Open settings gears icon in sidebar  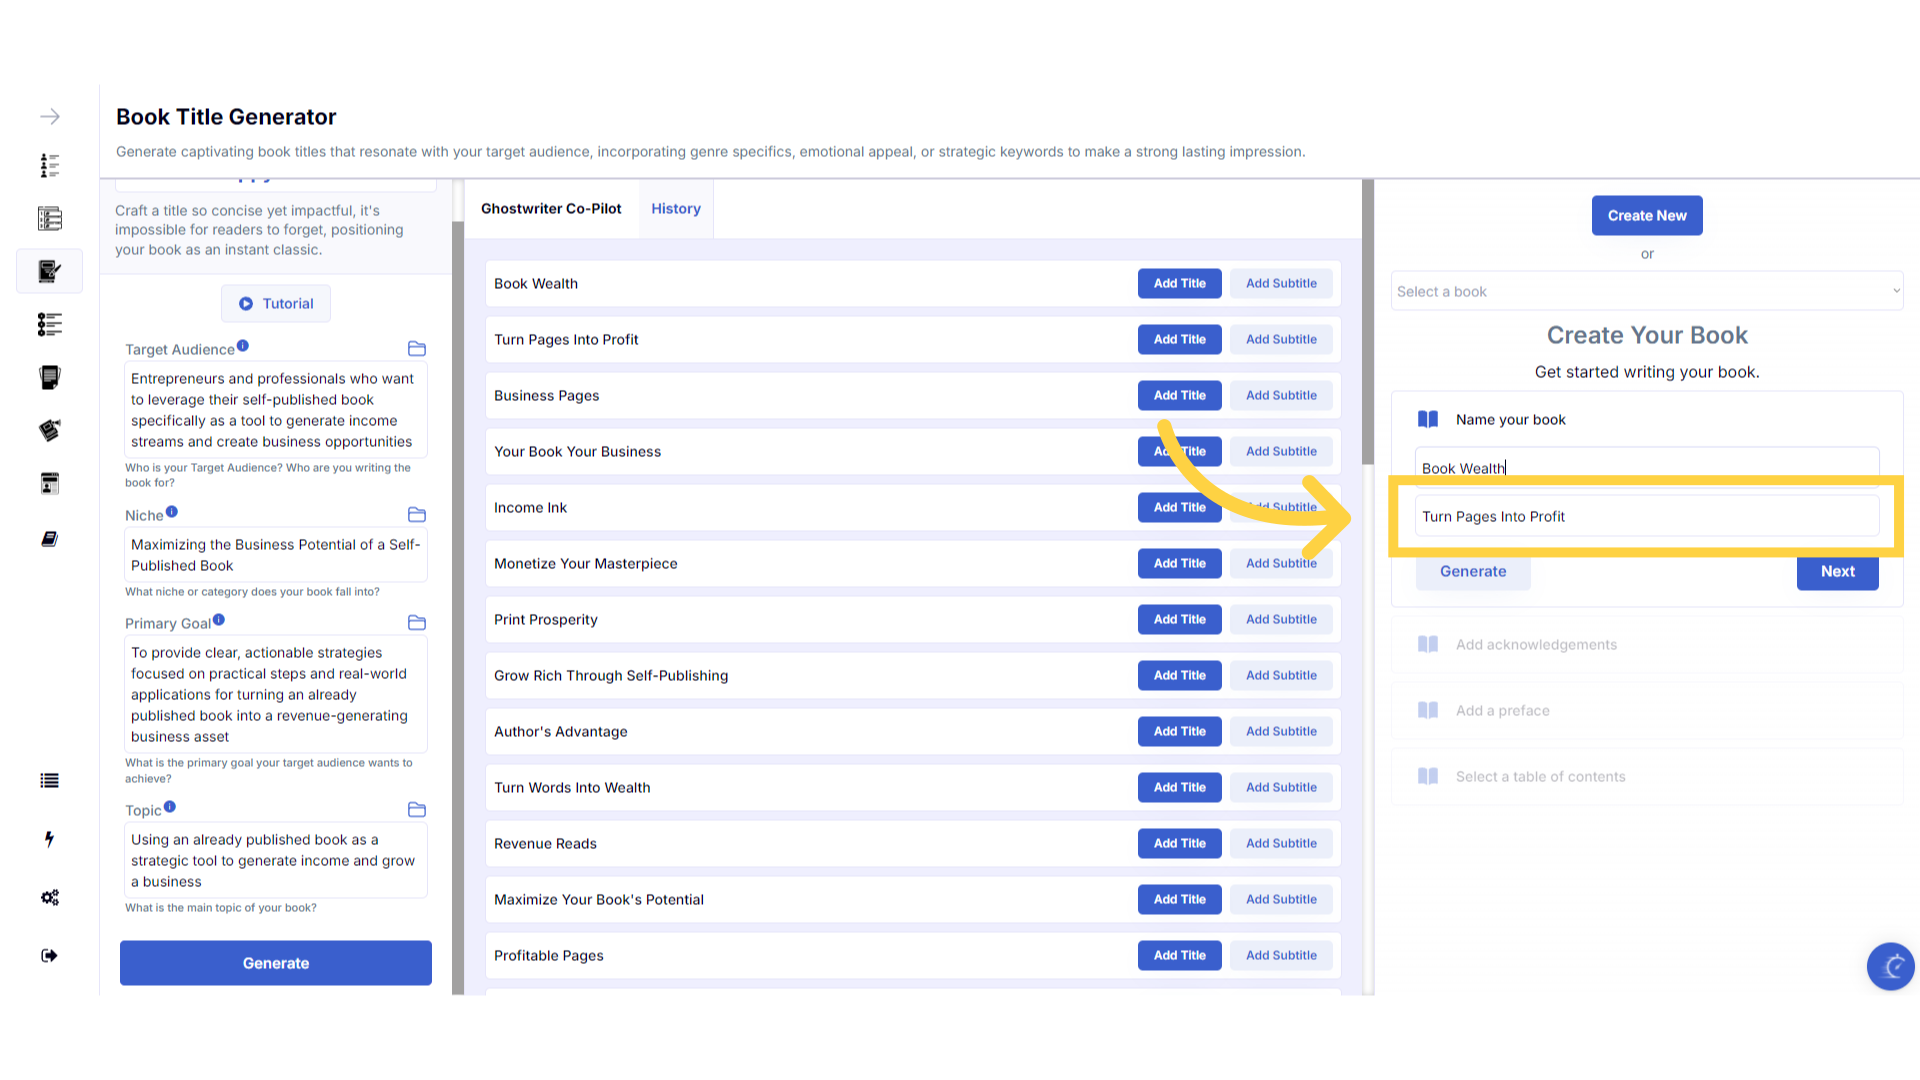[x=49, y=897]
